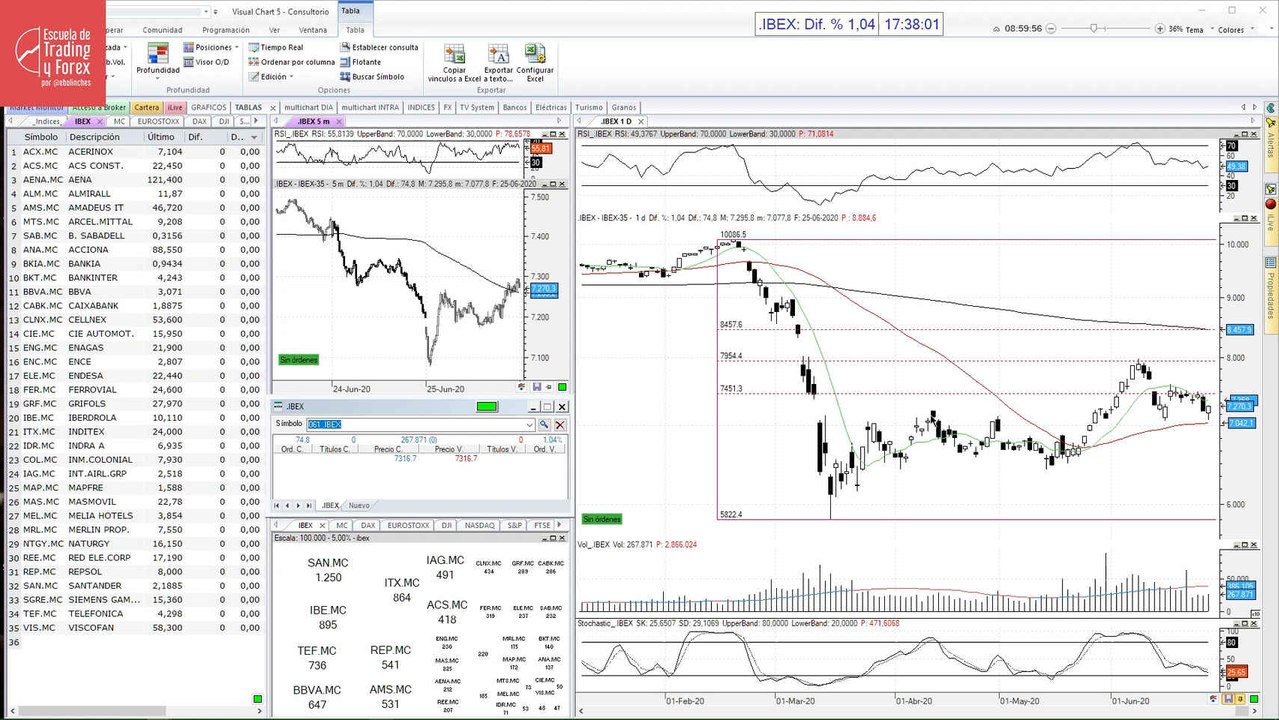Click the search magnifier beside Símbolo field
This screenshot has width=1279, height=720.
pos(544,424)
